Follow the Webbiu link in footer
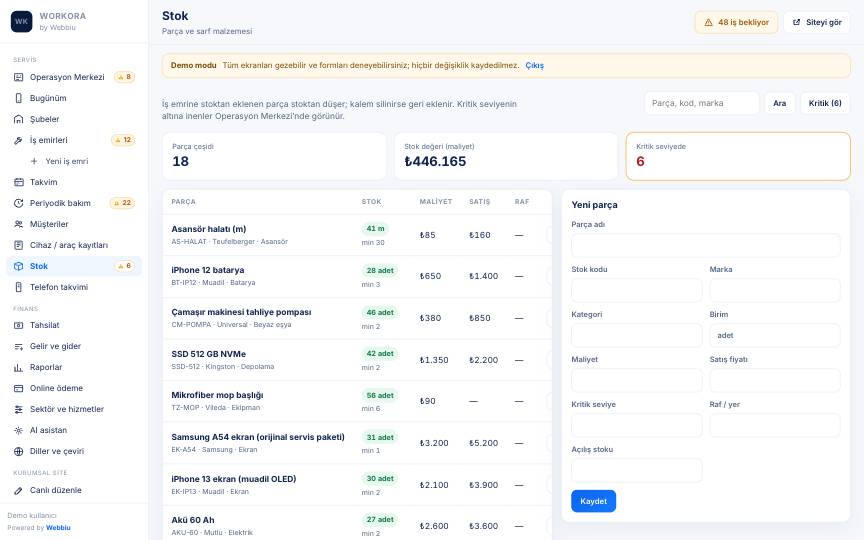Screen dimensions: 864x540 (58, 527)
